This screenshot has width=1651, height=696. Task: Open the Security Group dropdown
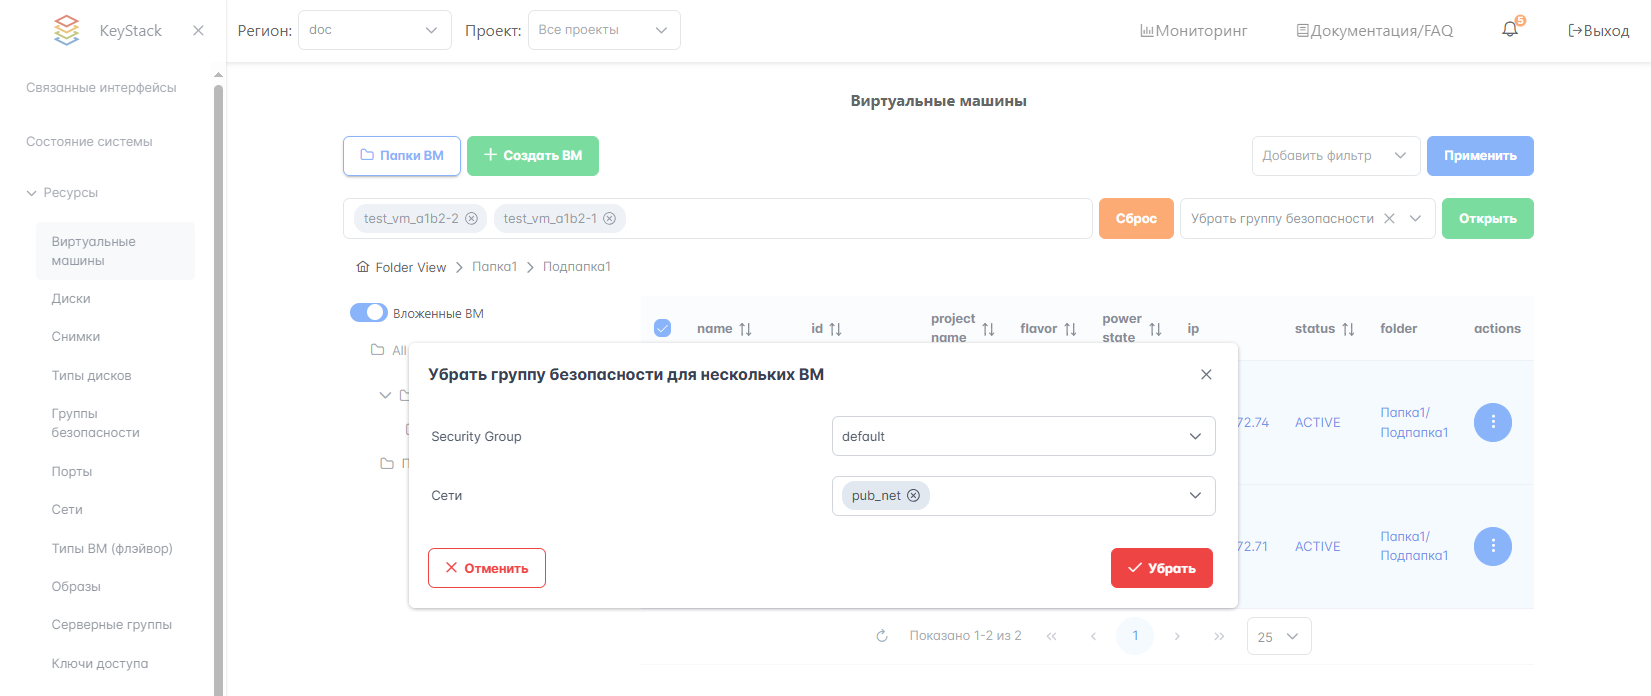point(1023,436)
